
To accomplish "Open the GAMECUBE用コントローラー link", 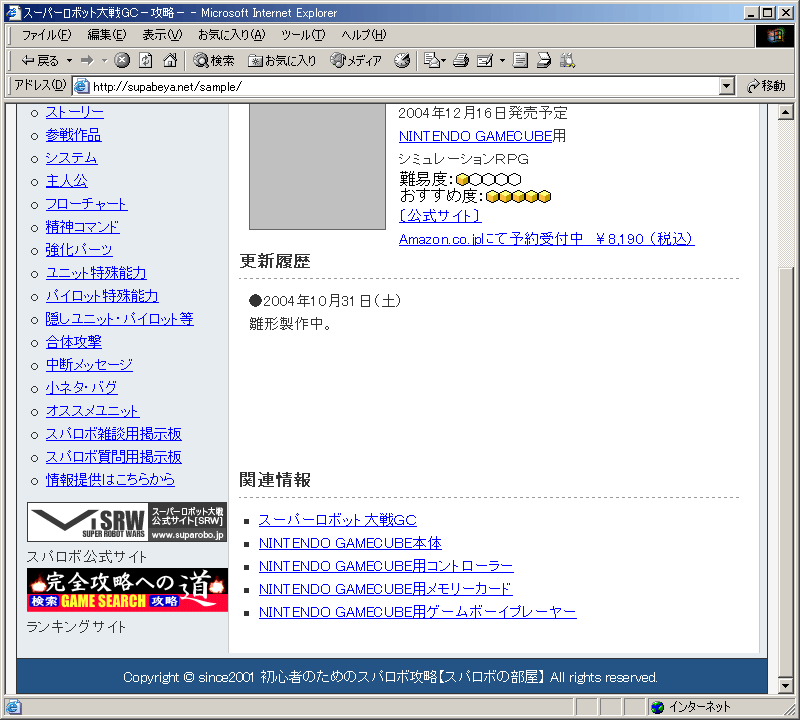I will coord(386,566).
